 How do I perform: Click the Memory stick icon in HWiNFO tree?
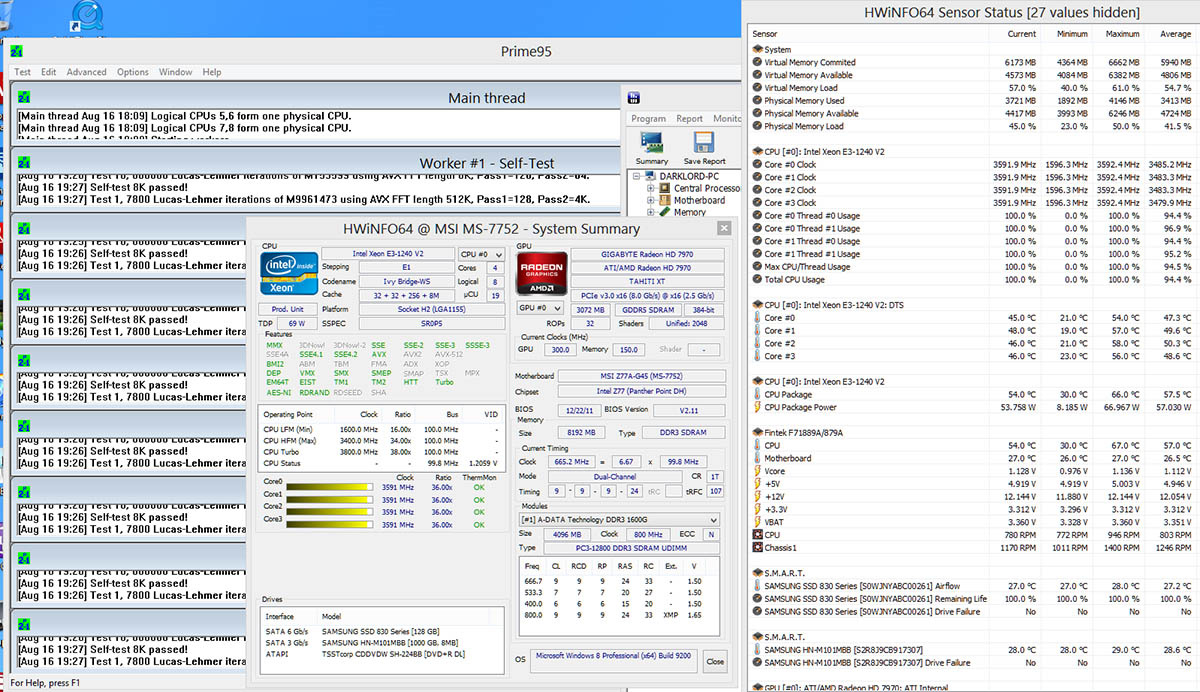pos(664,212)
